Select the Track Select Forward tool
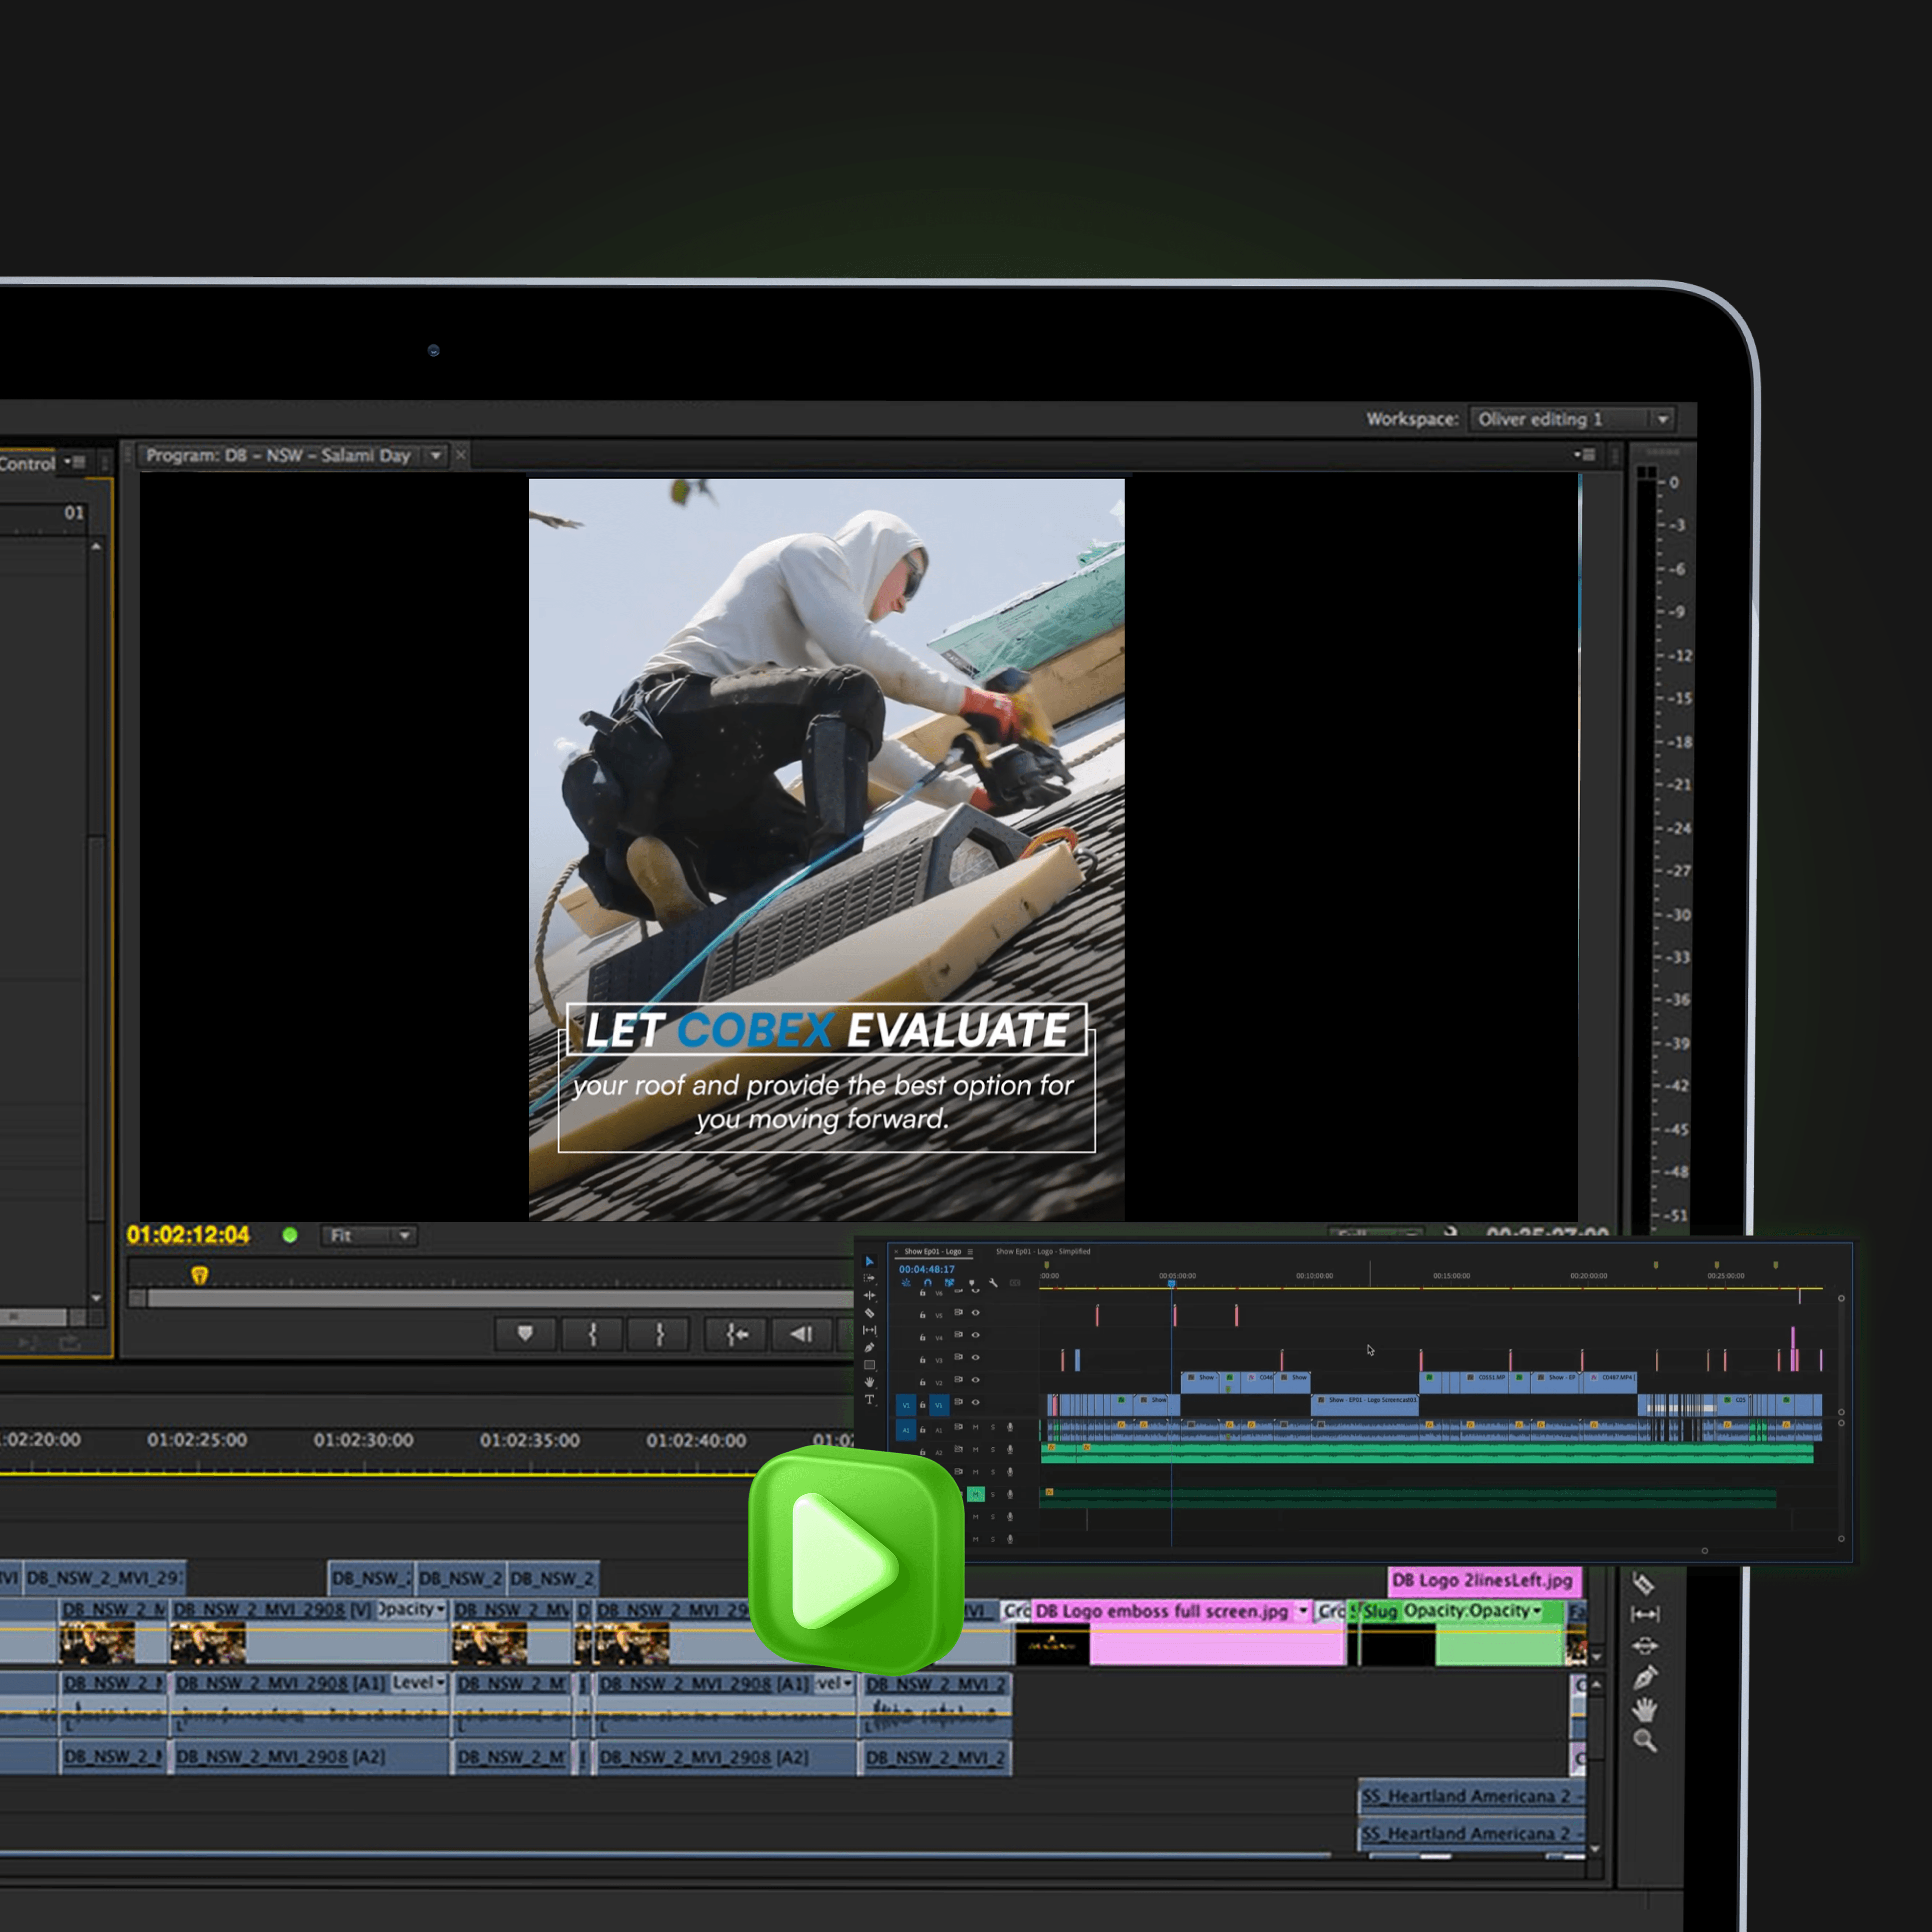This screenshot has height=1932, width=1932. pos(870,1279)
